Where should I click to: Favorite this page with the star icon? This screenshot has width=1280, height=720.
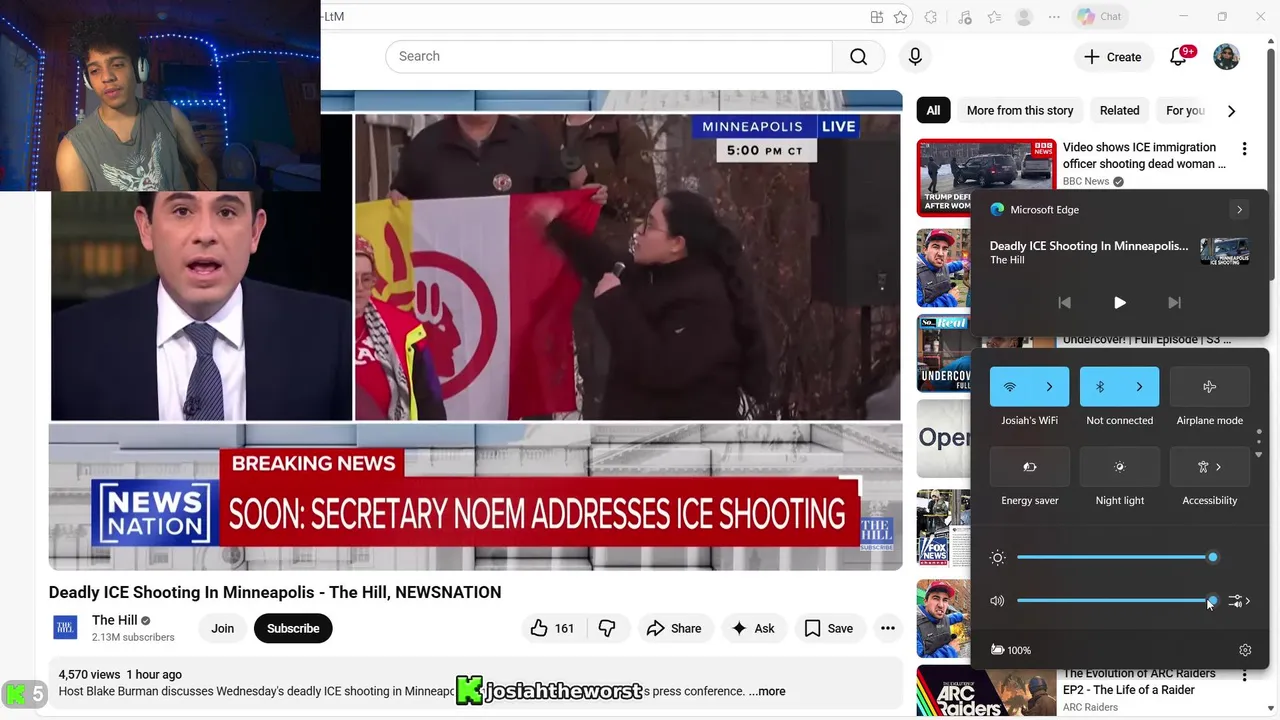point(900,17)
